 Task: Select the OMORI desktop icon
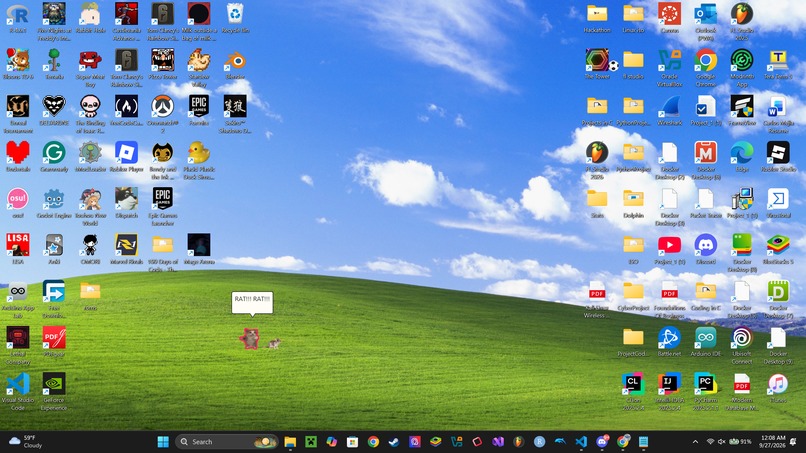click(90, 245)
